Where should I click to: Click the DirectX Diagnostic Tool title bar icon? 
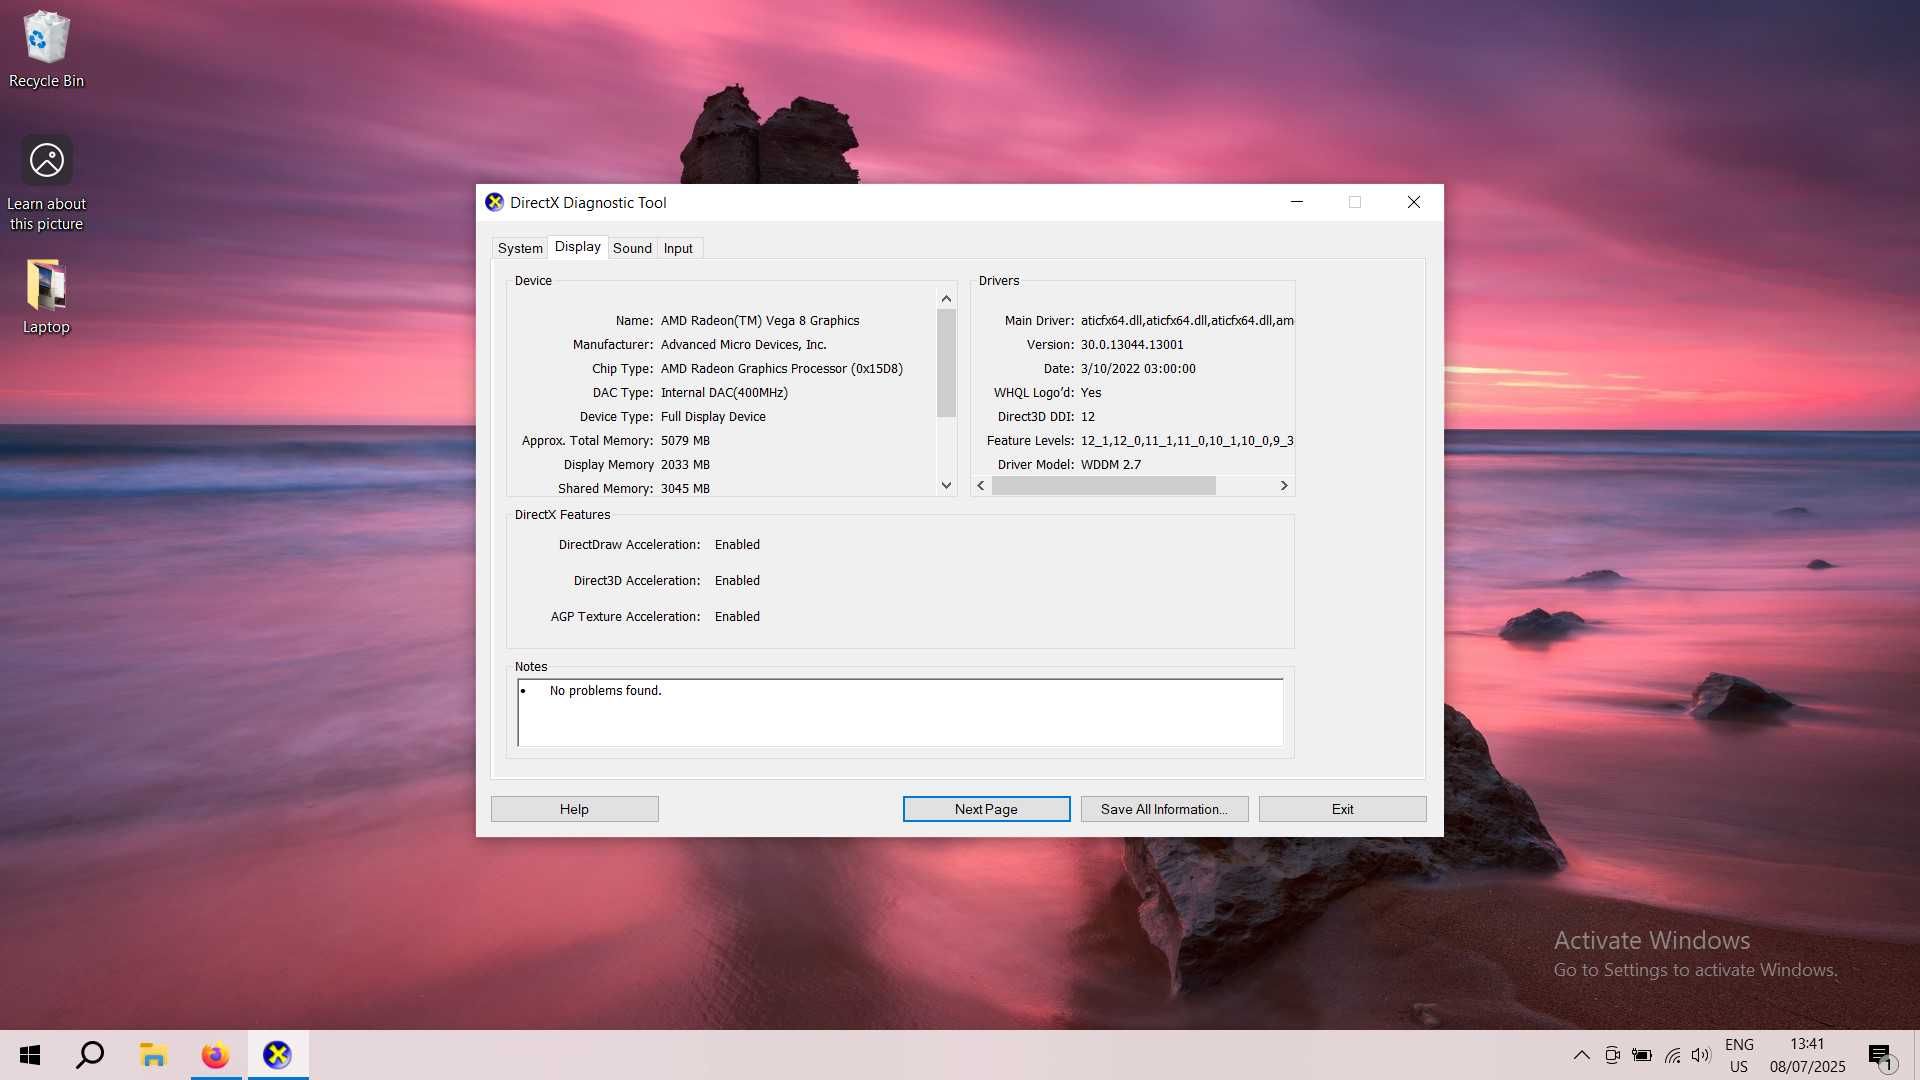click(x=494, y=202)
